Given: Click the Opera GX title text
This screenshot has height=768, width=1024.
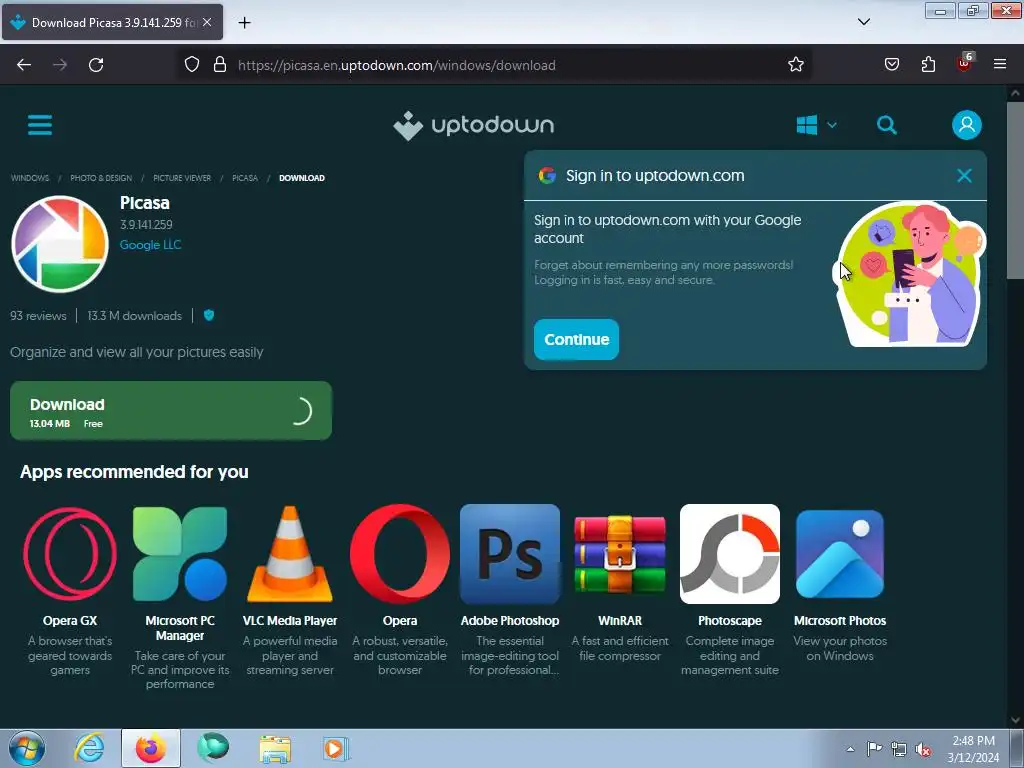Looking at the screenshot, I should (x=70, y=620).
